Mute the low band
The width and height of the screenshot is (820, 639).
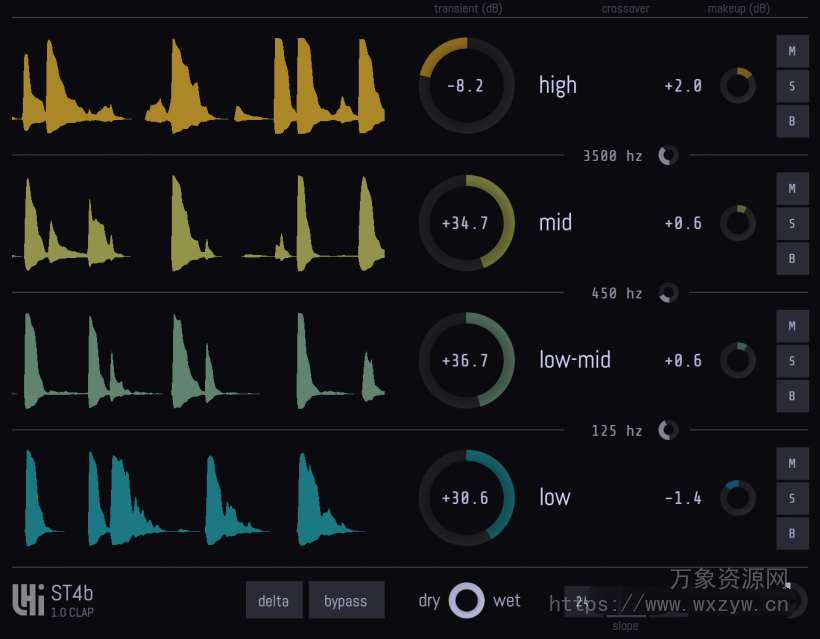click(x=792, y=463)
